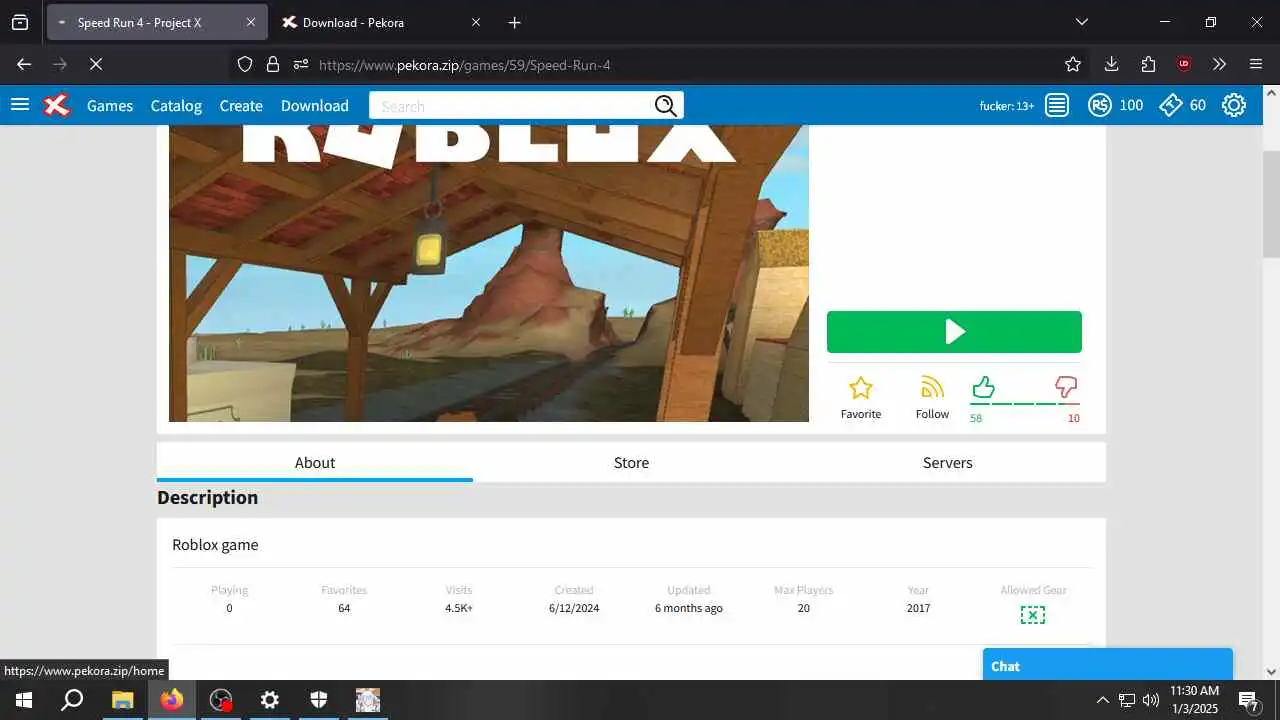Click the like/dislike vote ratio bar

(1025, 404)
